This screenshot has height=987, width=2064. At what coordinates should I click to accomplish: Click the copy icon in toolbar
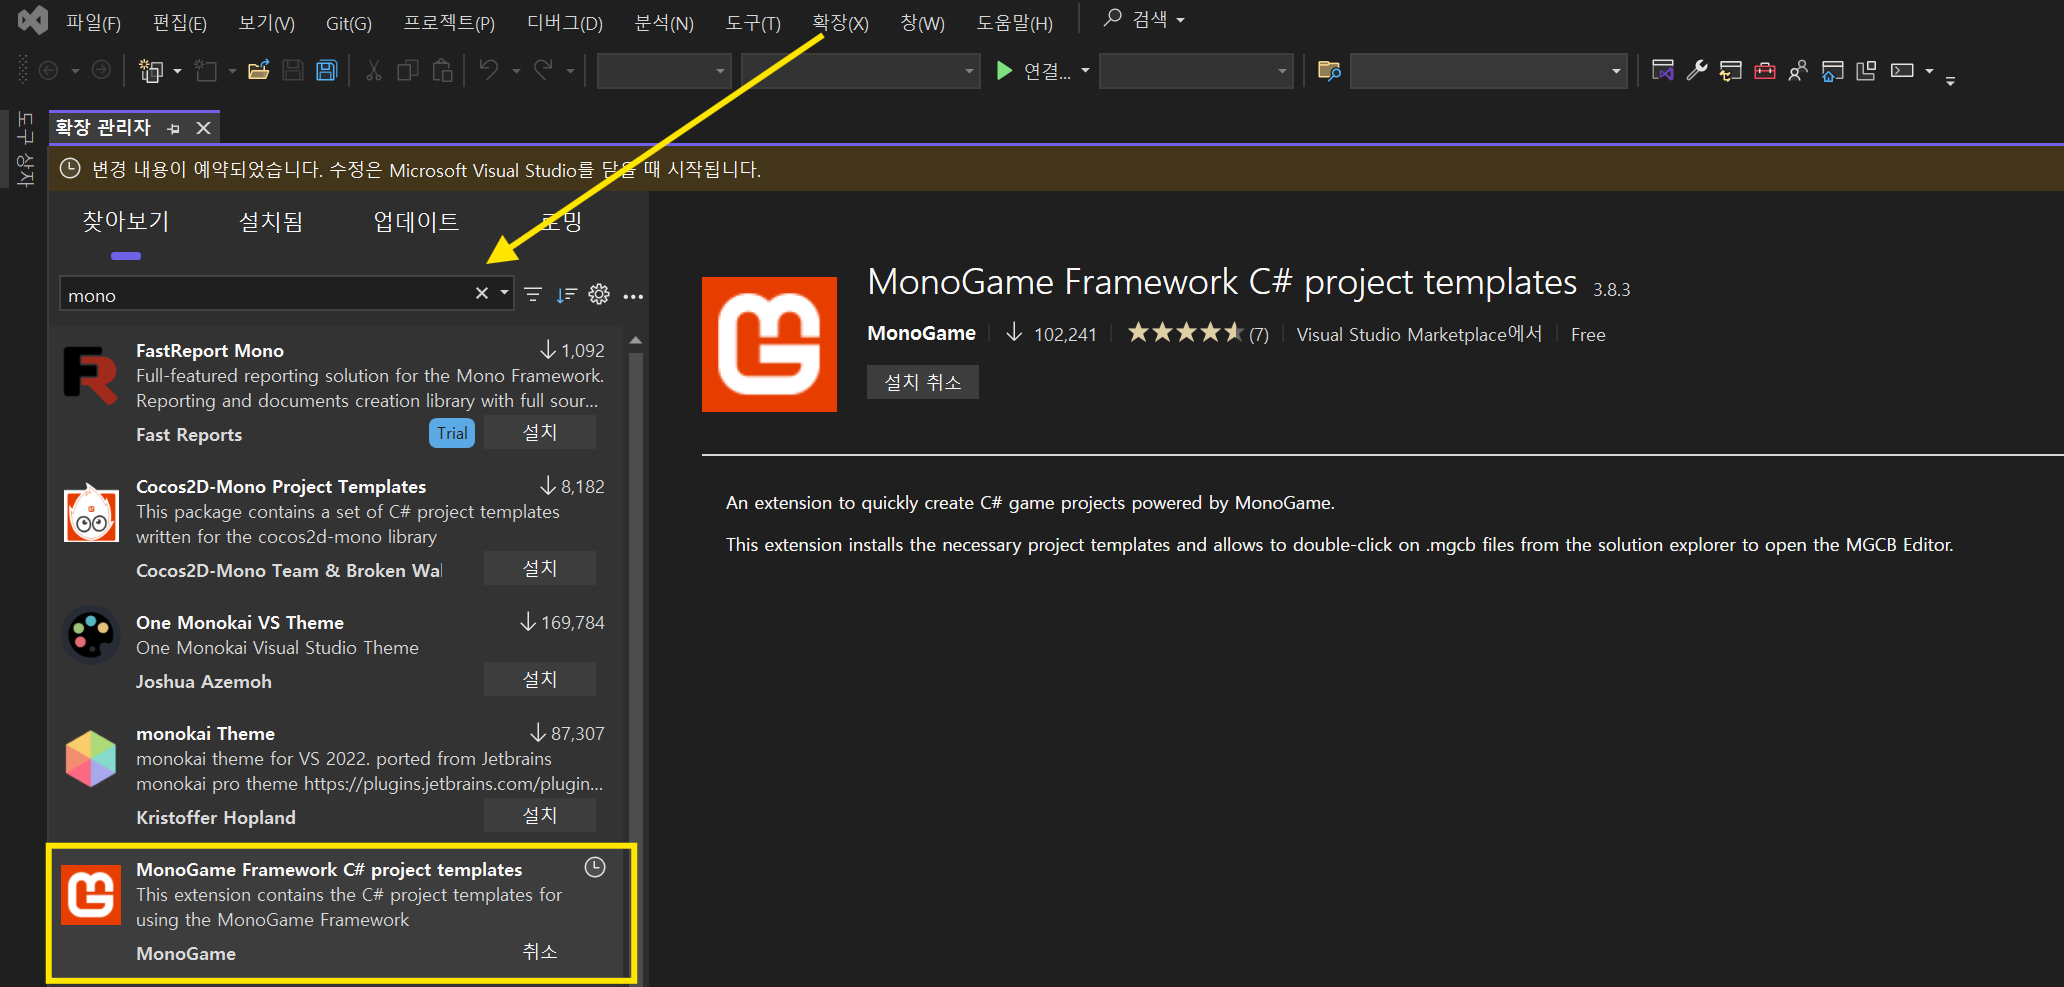tap(408, 70)
